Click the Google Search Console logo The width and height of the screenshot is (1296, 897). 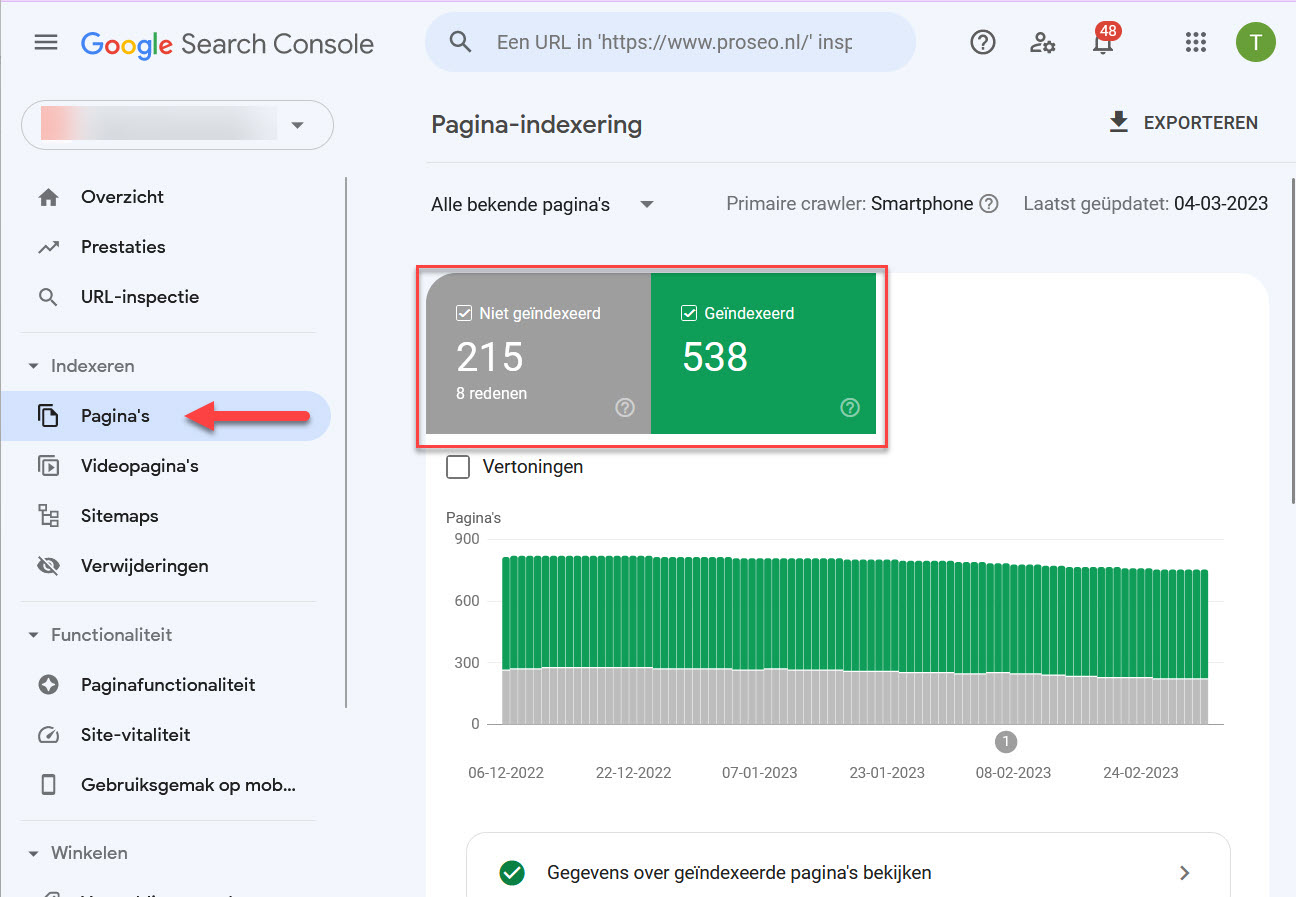pos(227,44)
